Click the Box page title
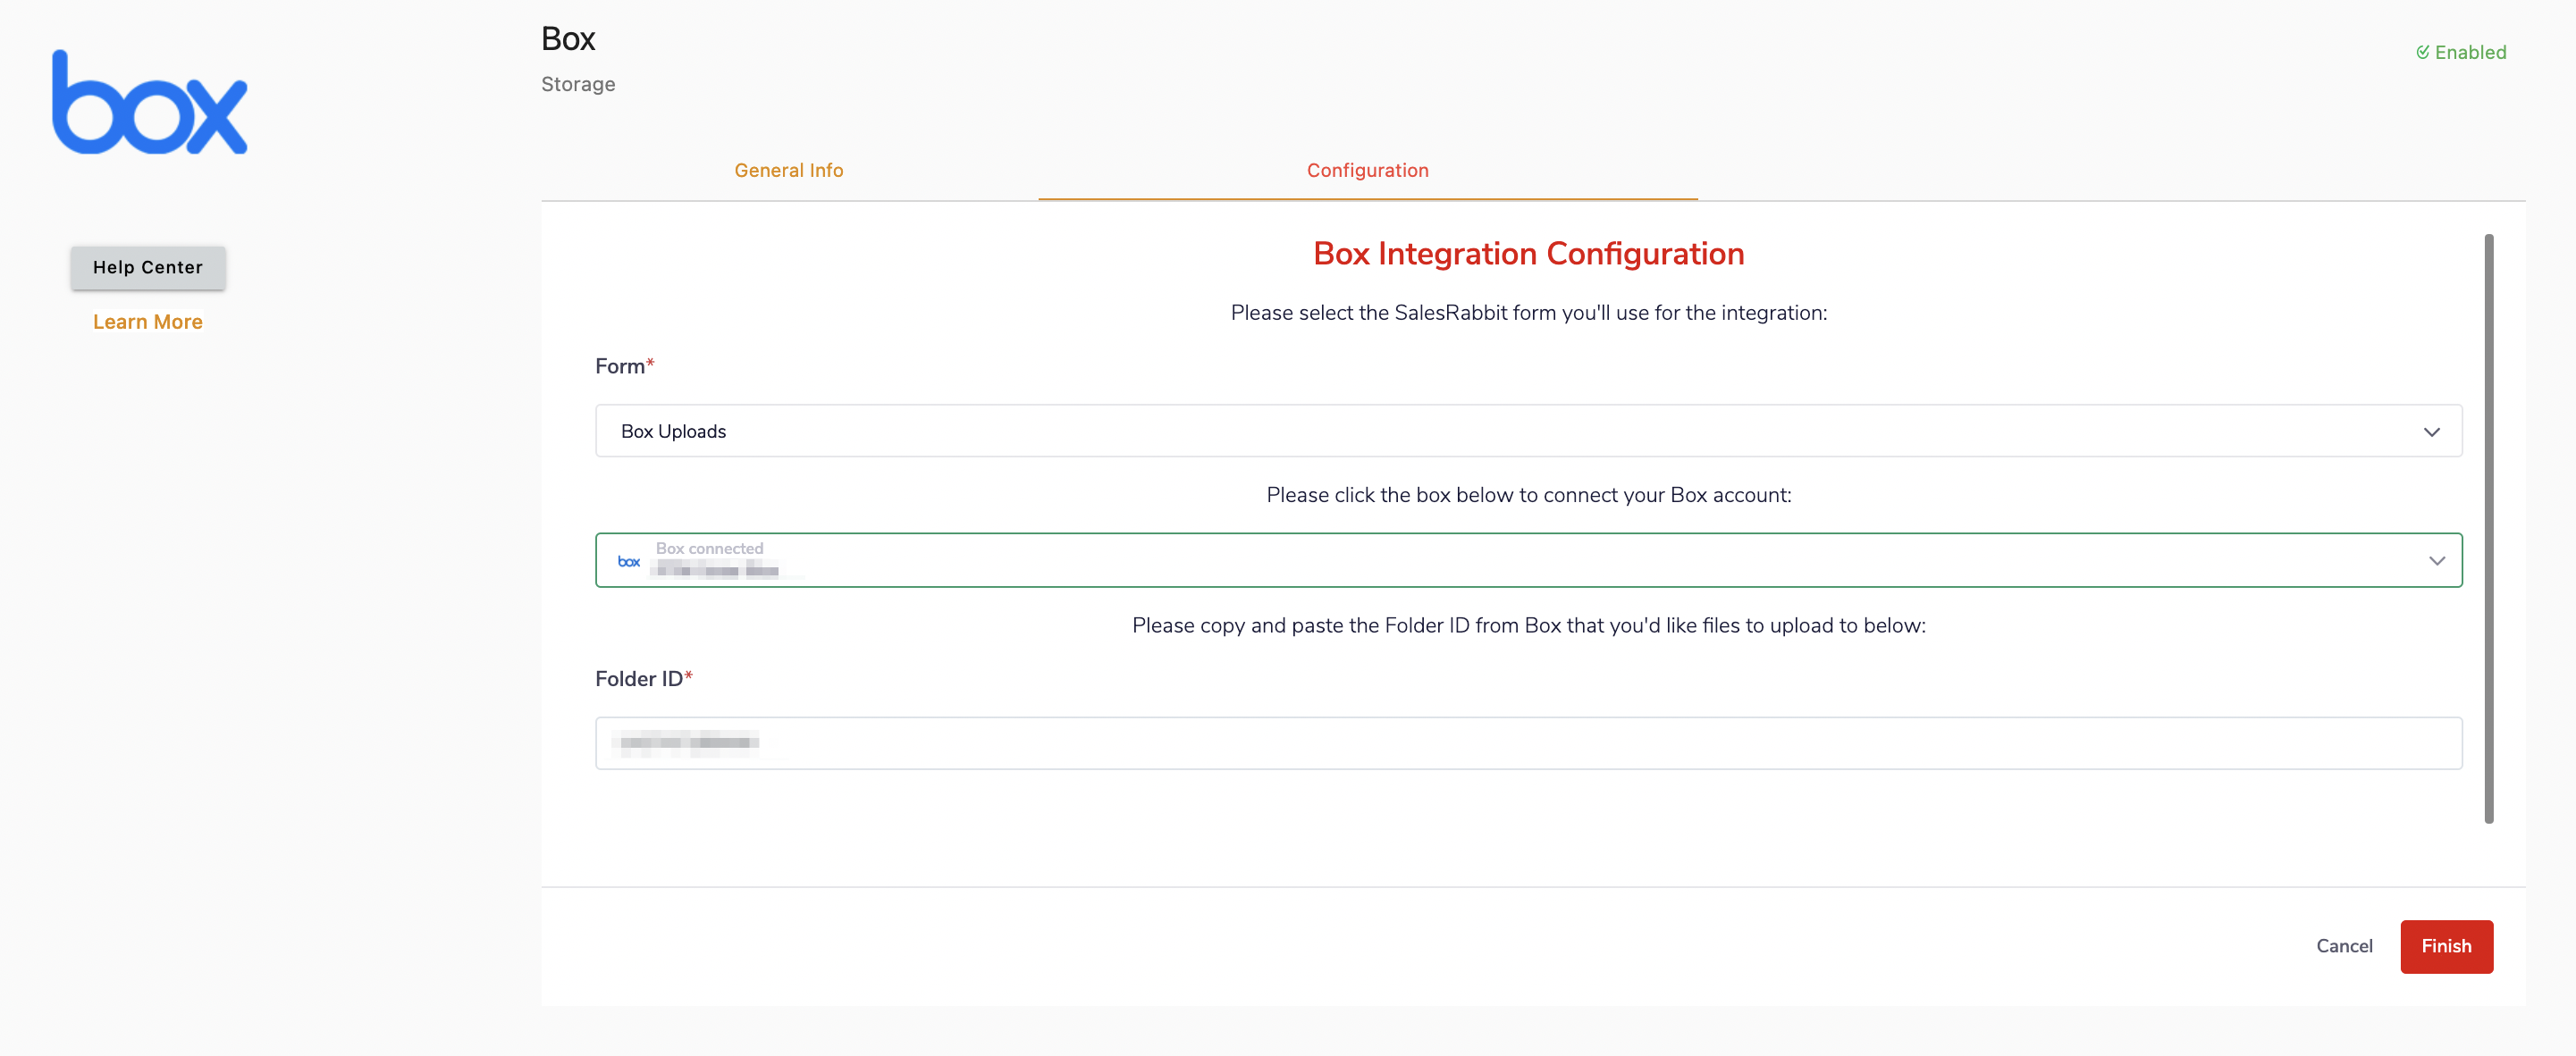This screenshot has height=1056, width=2576. point(568,39)
